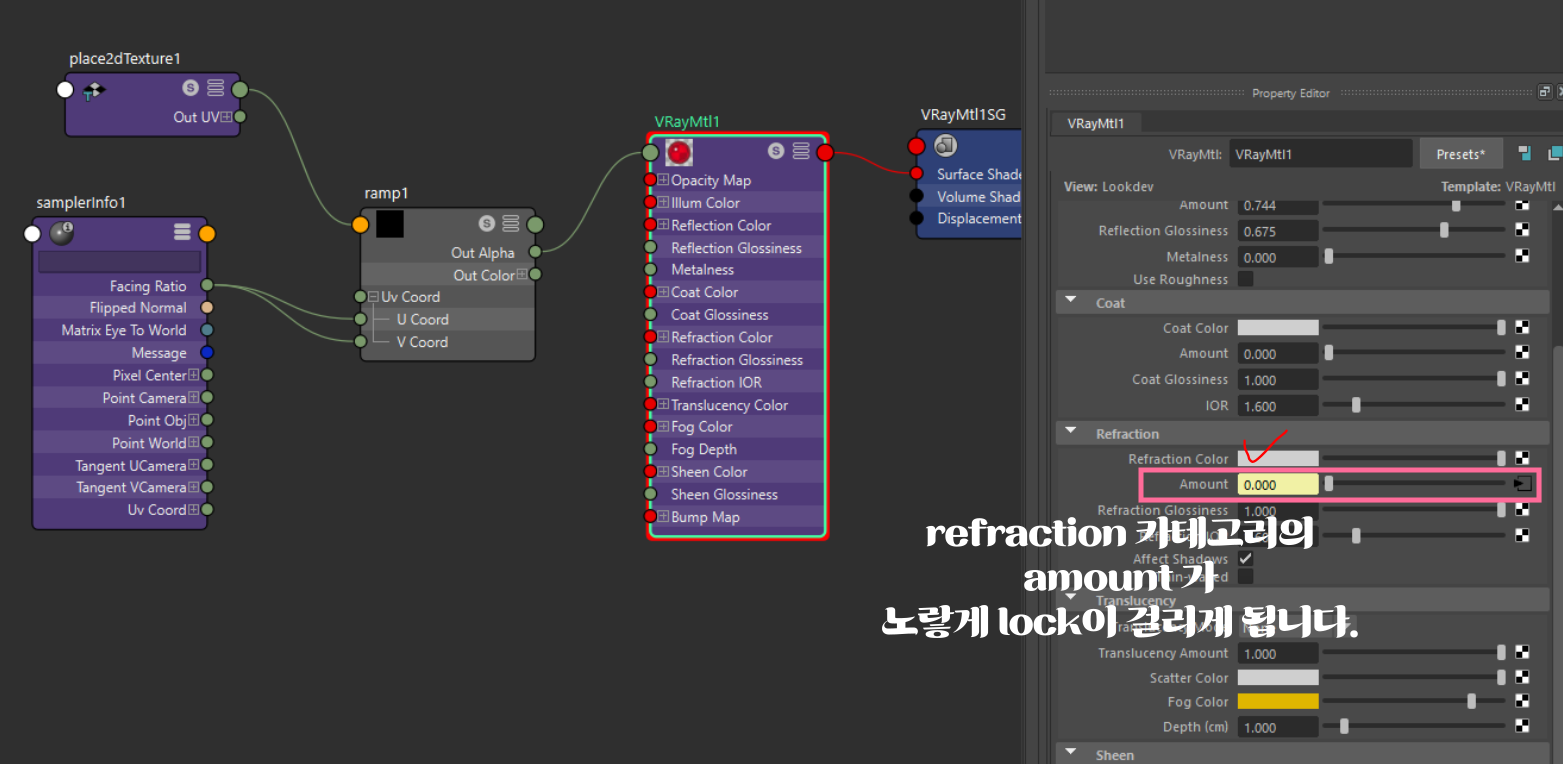1563x764 pixels.
Task: Toggle view mode icon on samplerInfo1 node
Action: pyautogui.click(x=182, y=232)
